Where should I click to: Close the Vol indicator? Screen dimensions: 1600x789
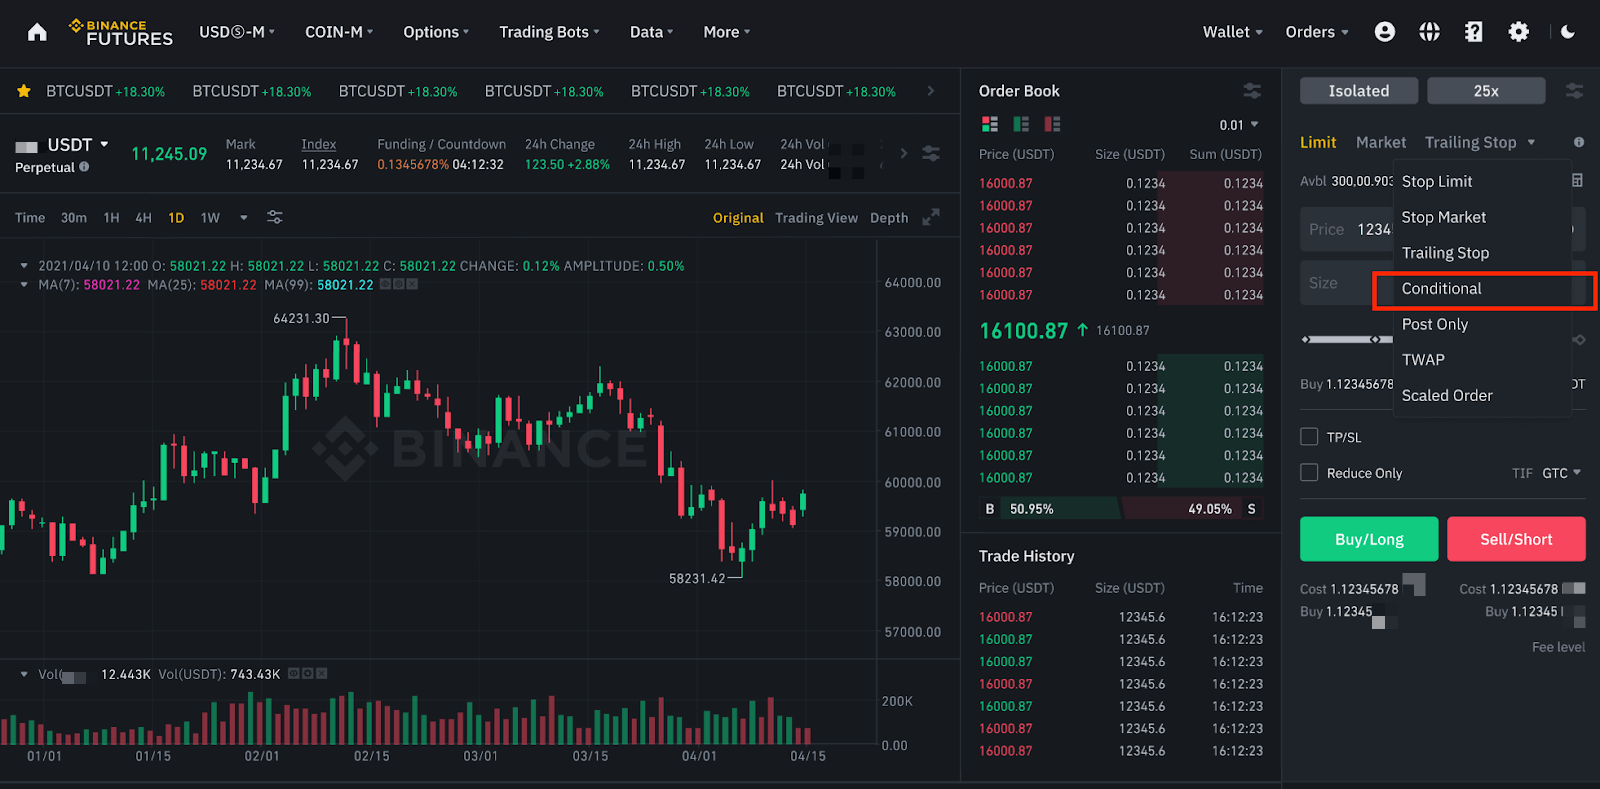[x=322, y=674]
